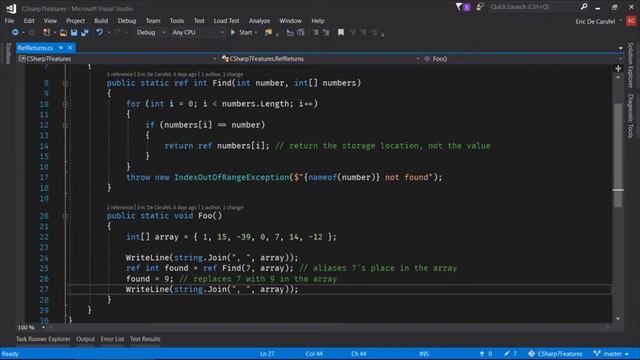640x360 pixels.
Task: Toggle pin on RefReturns.cs tab
Action: [x=60, y=48]
